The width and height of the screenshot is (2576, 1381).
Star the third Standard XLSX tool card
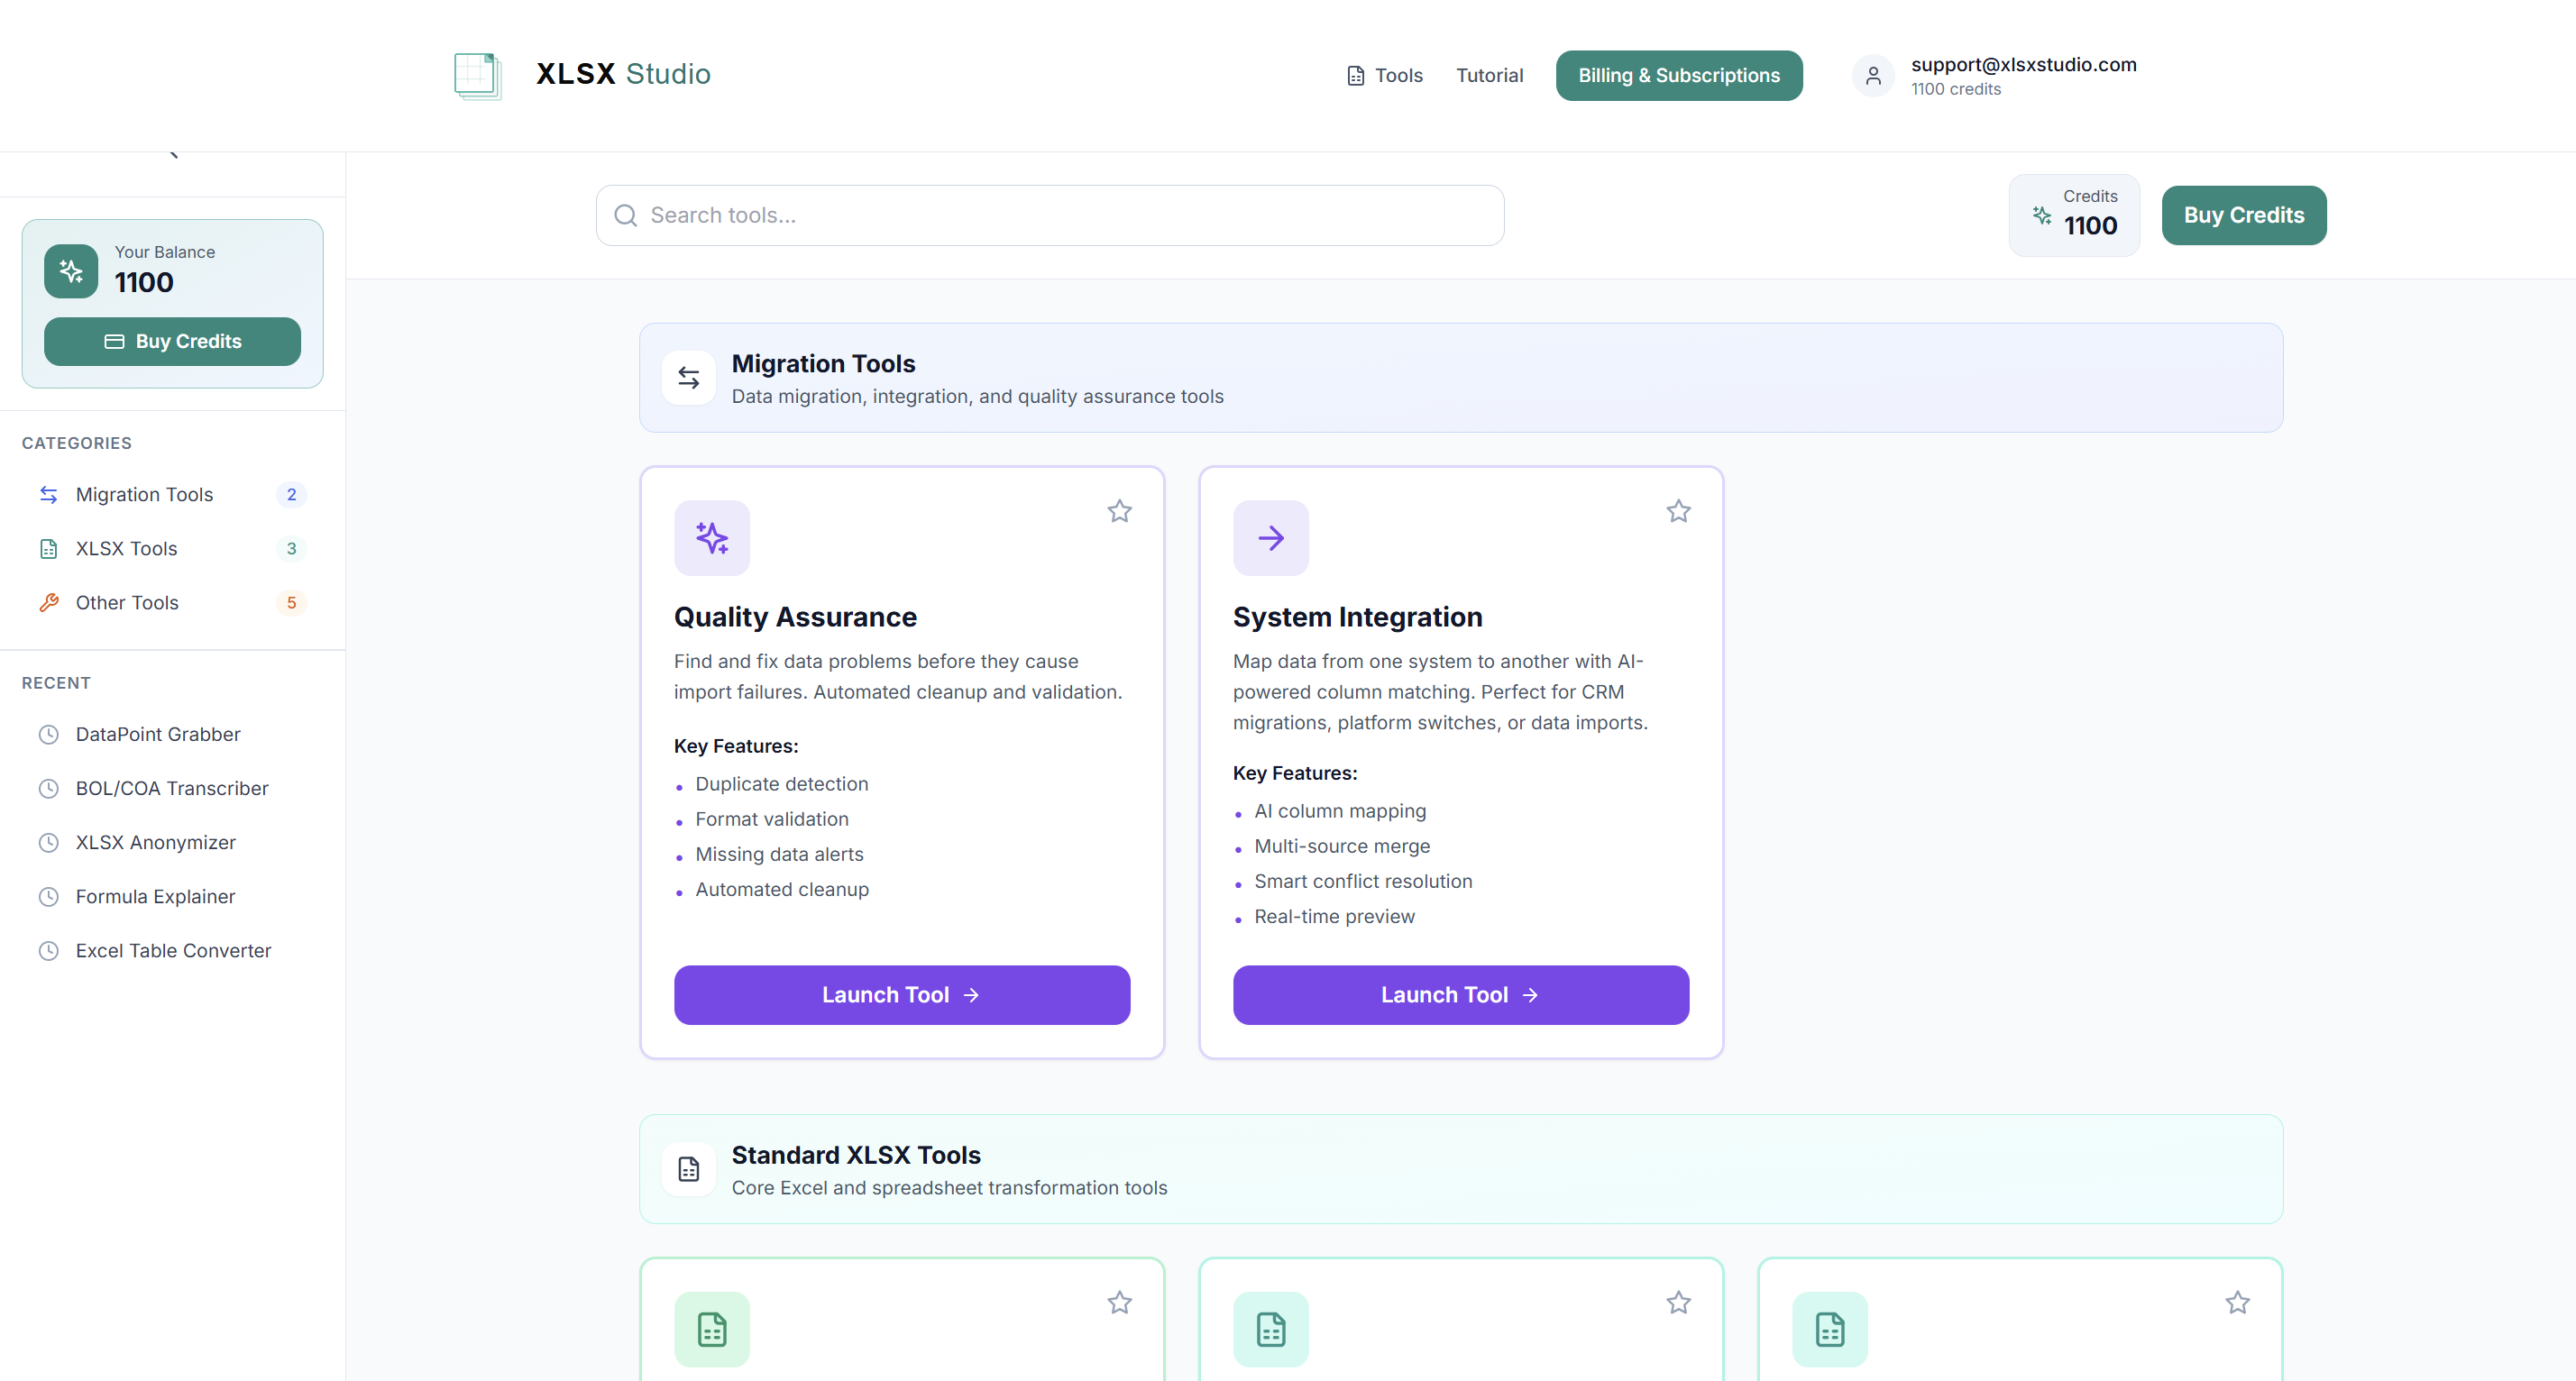pyautogui.click(x=2237, y=1302)
